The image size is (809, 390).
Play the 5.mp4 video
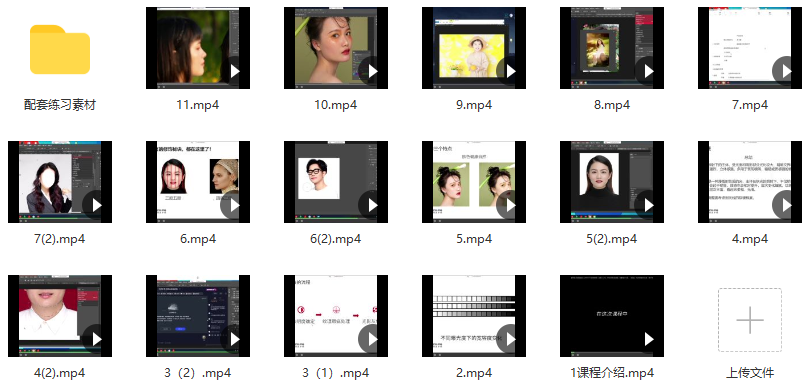tap(511, 205)
